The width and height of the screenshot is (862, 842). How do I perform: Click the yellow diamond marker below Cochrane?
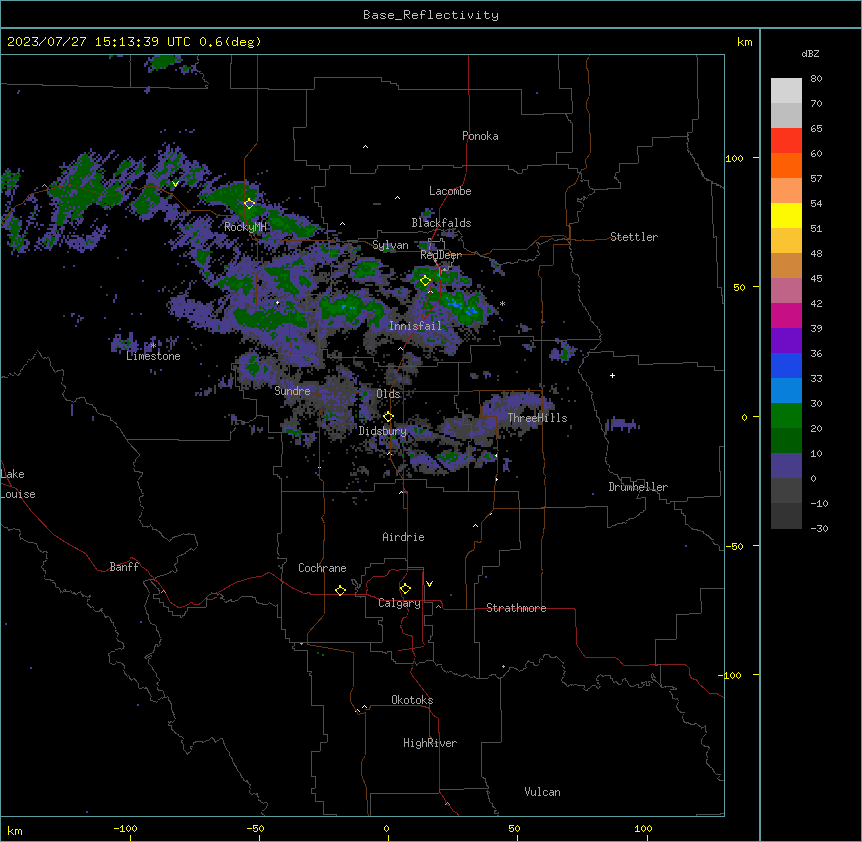click(x=340, y=590)
